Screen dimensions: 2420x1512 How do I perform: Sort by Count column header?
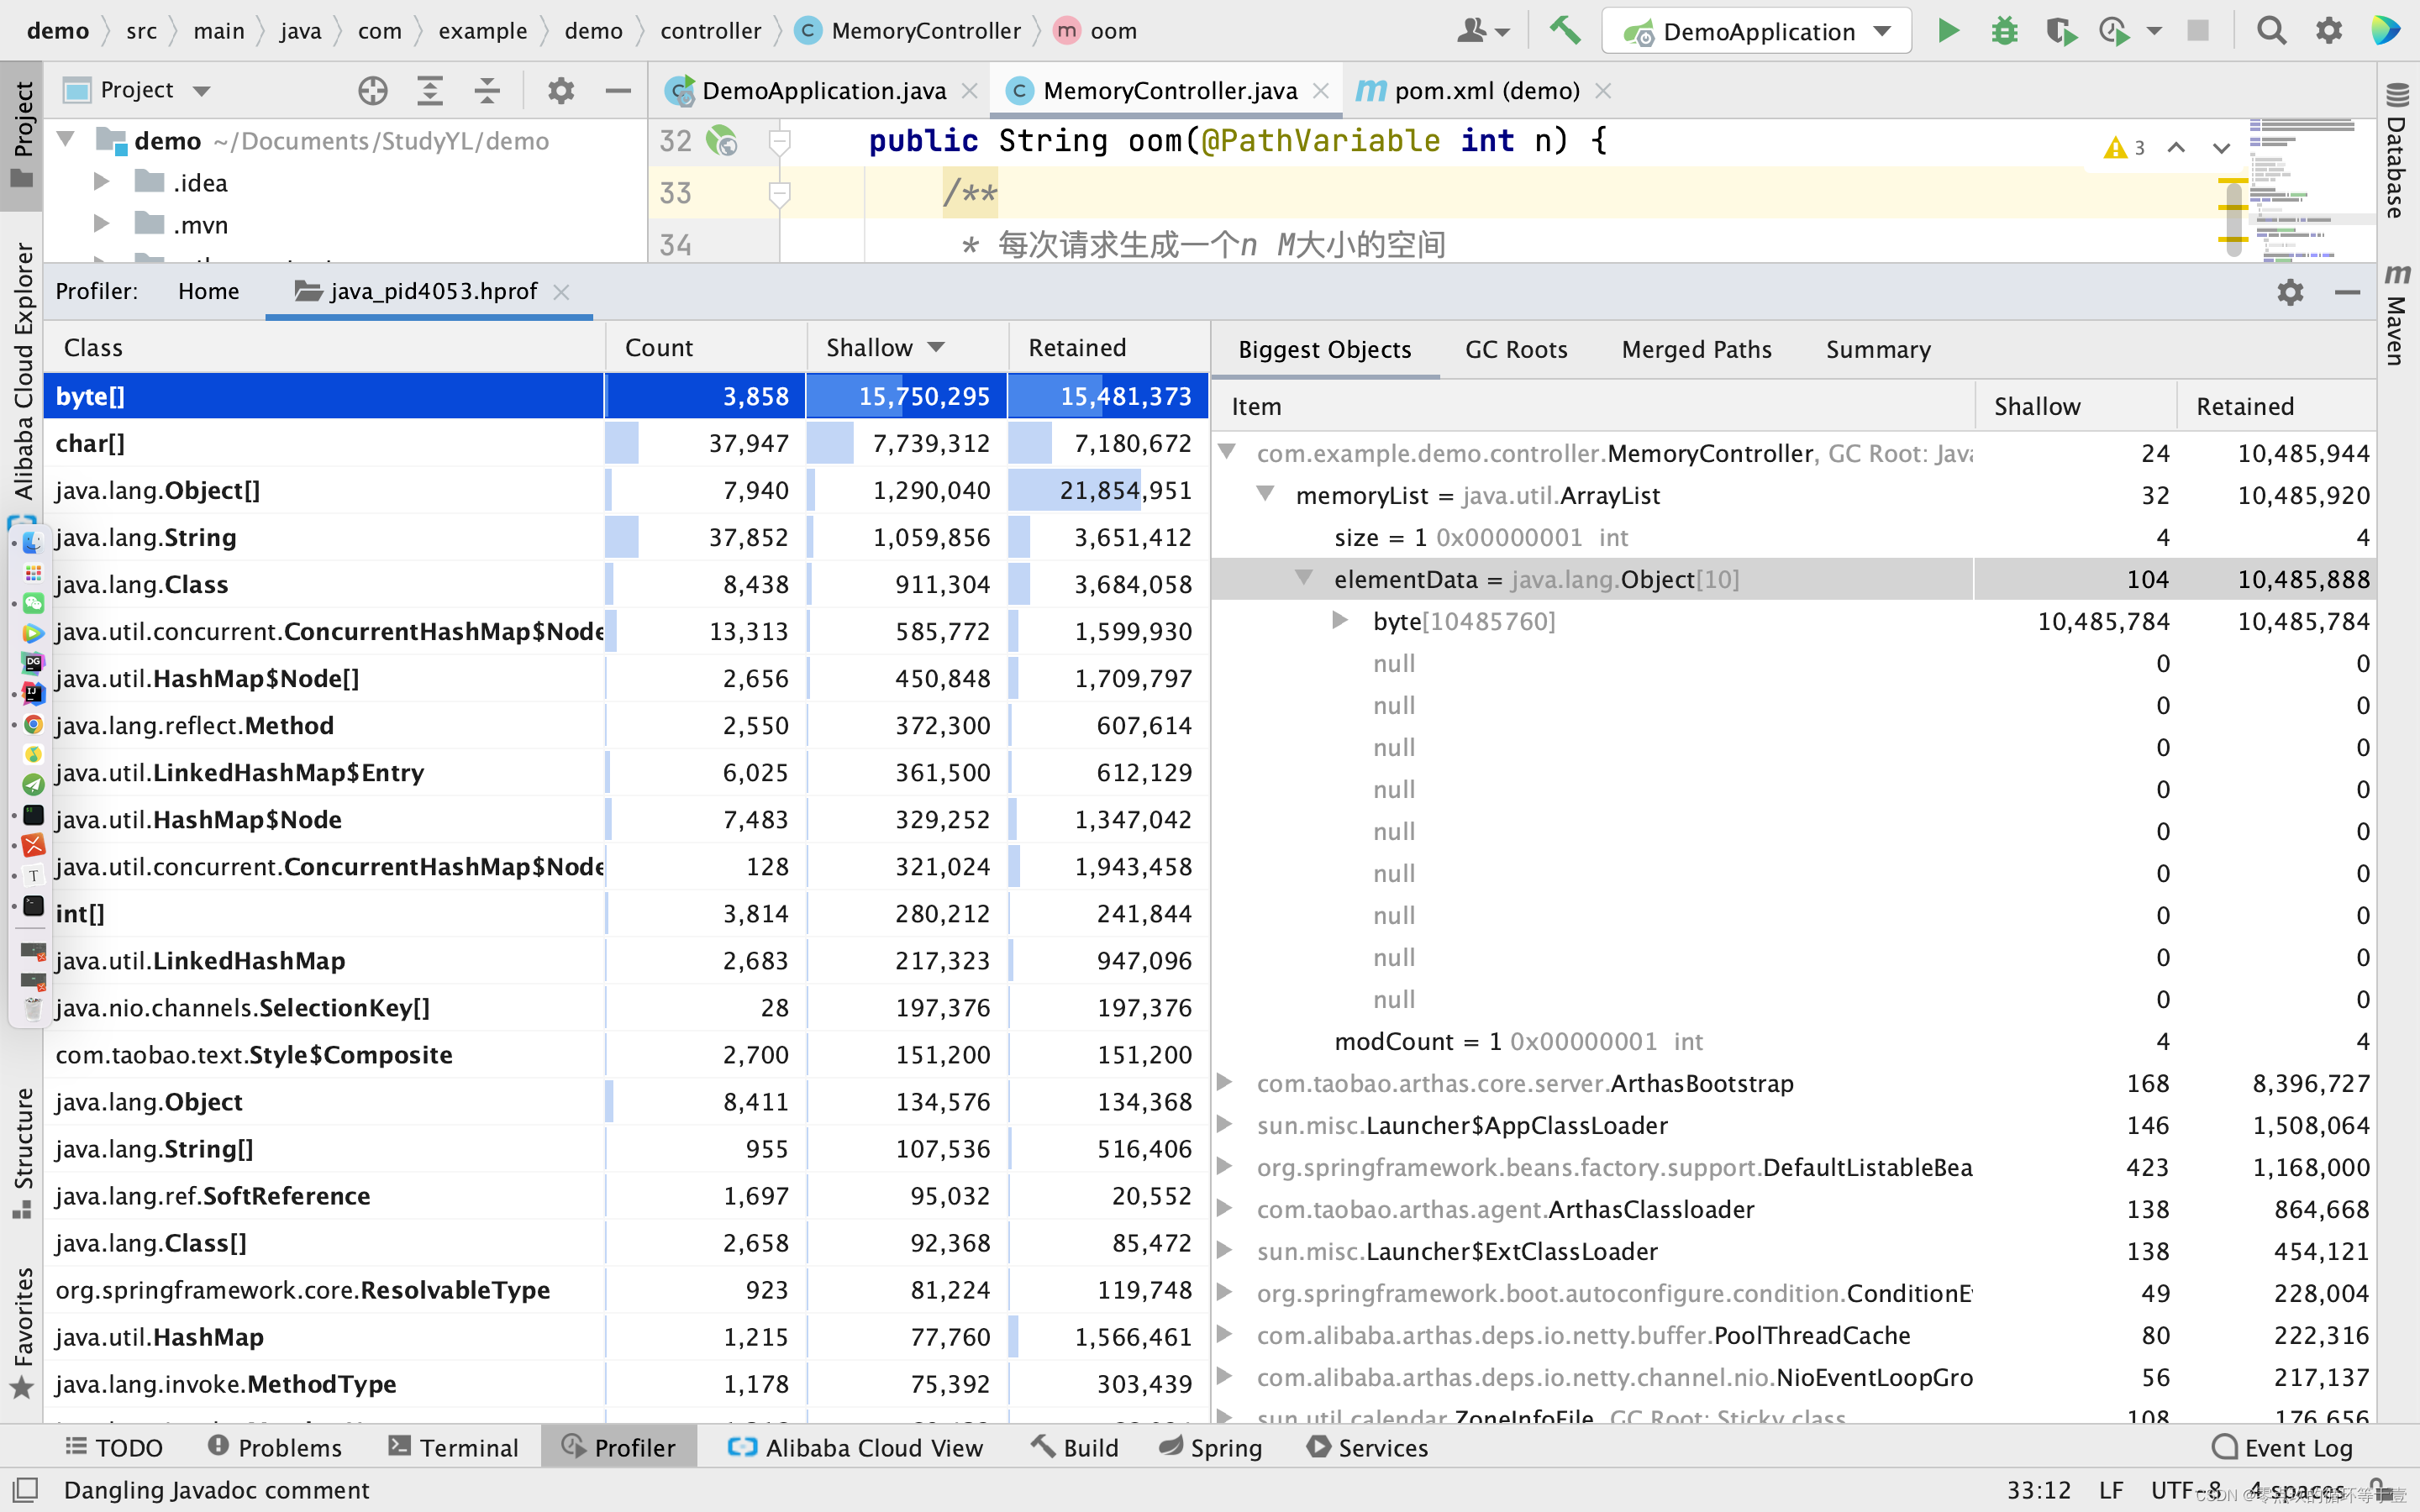(706, 347)
